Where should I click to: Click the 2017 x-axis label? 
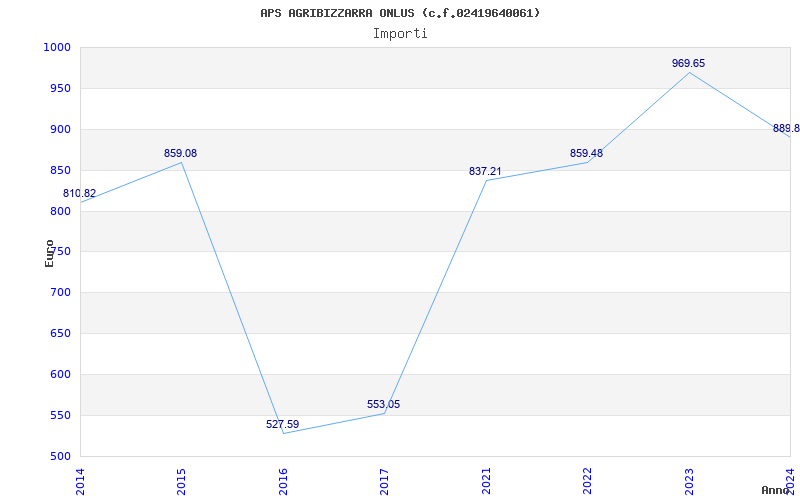(x=384, y=481)
